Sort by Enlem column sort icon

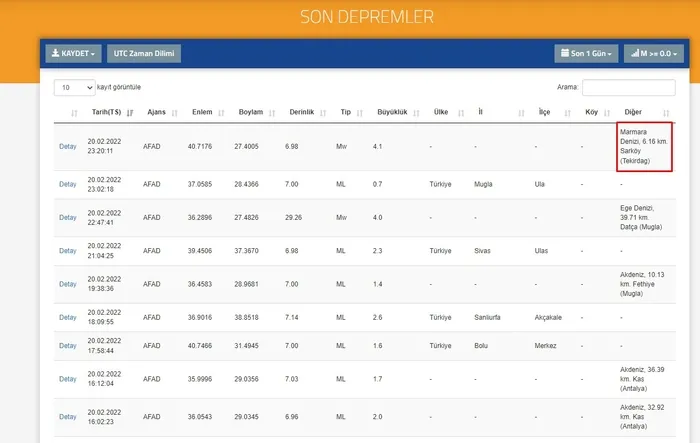(221, 113)
